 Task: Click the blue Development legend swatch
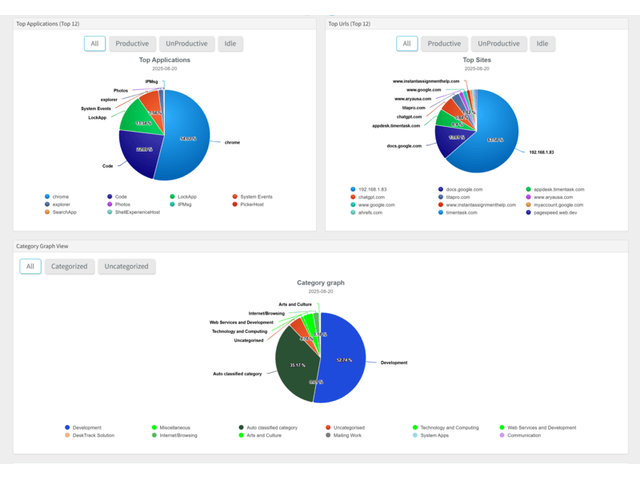tap(67, 428)
